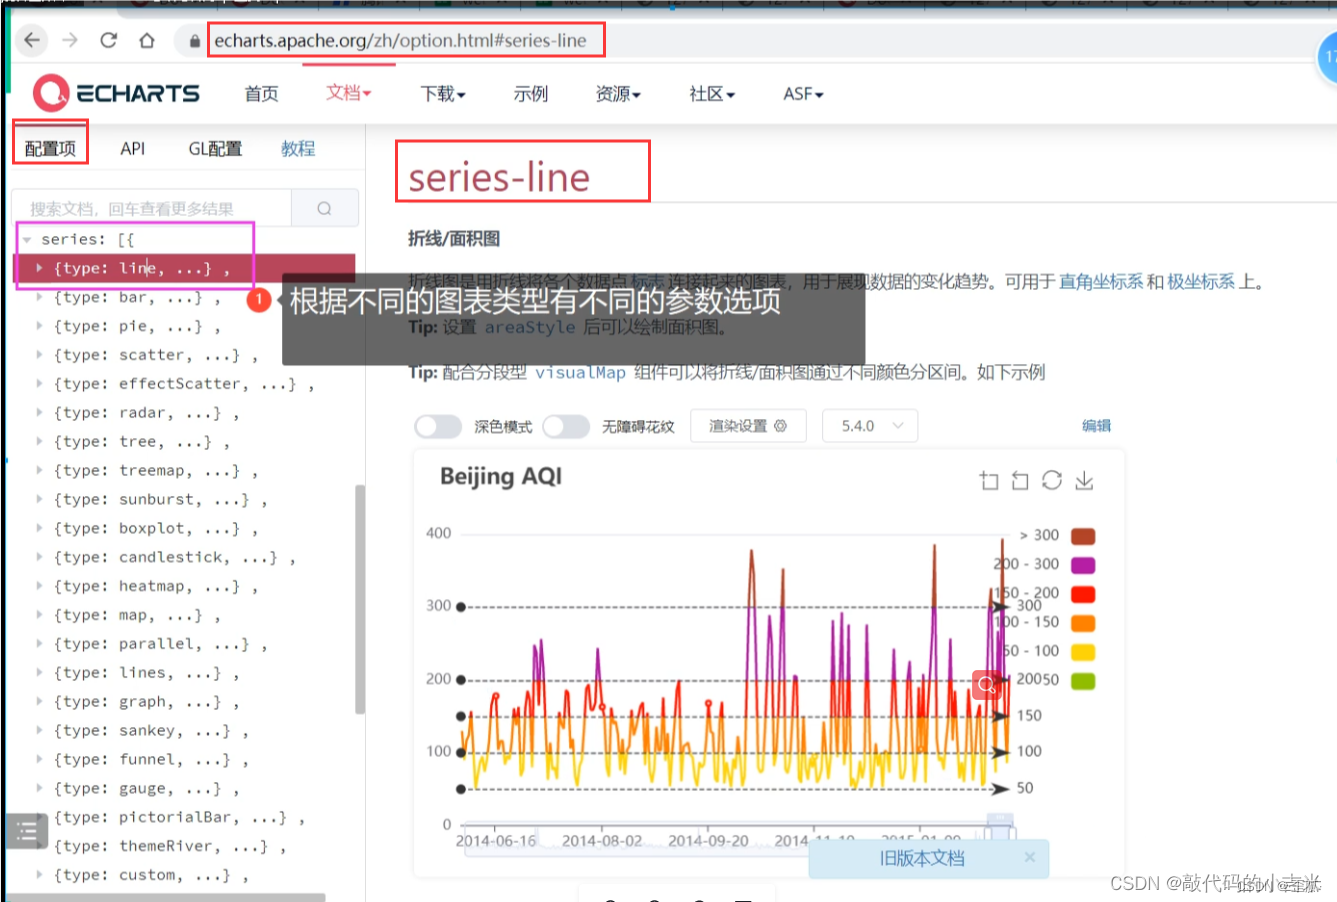This screenshot has height=902, width=1337.
Task: Click the chart dataZoom slider handle
Action: point(1000,828)
